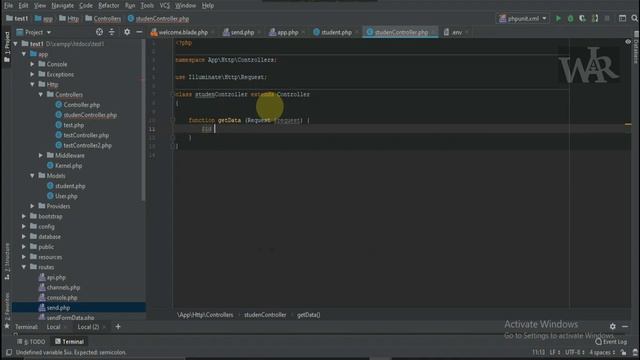The image size is (640, 360).
Task: Open the File menu
Action: [9, 5]
